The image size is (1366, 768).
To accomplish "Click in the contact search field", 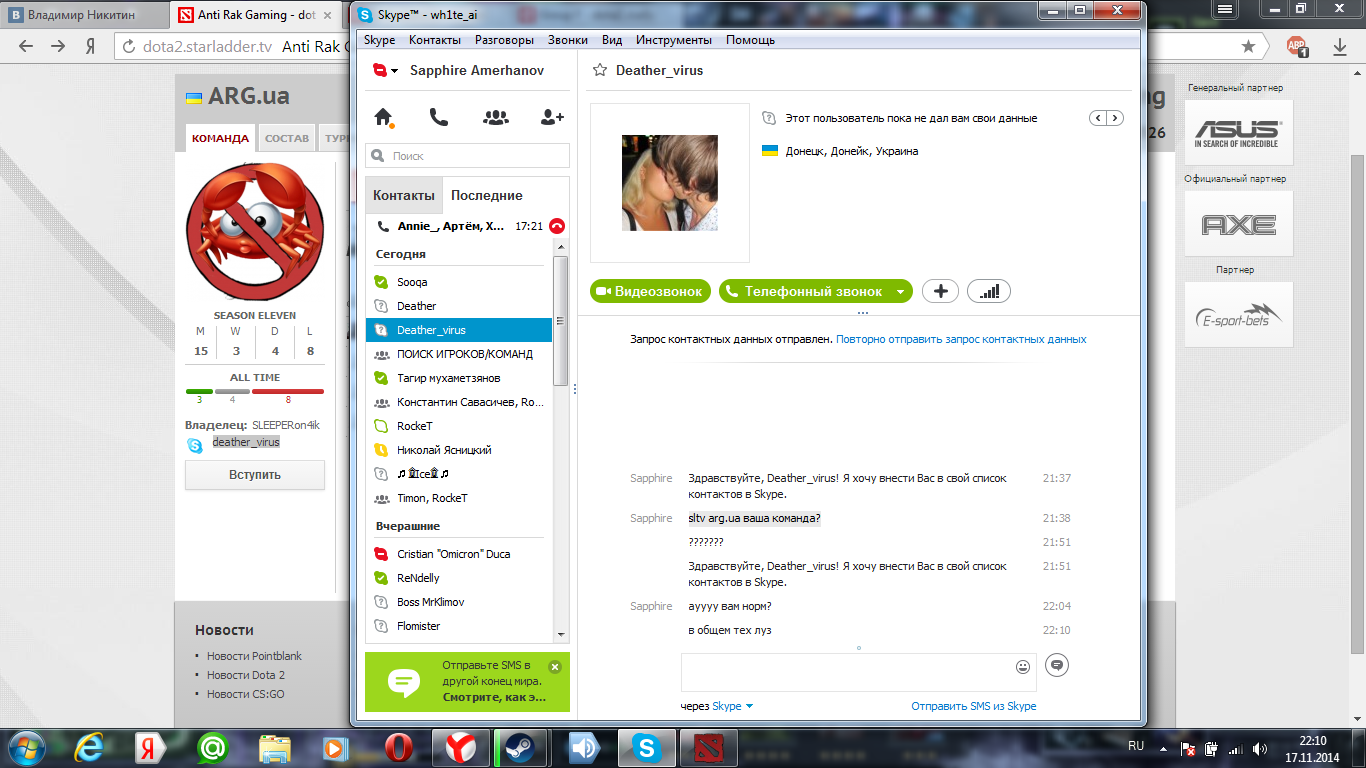I will point(468,156).
